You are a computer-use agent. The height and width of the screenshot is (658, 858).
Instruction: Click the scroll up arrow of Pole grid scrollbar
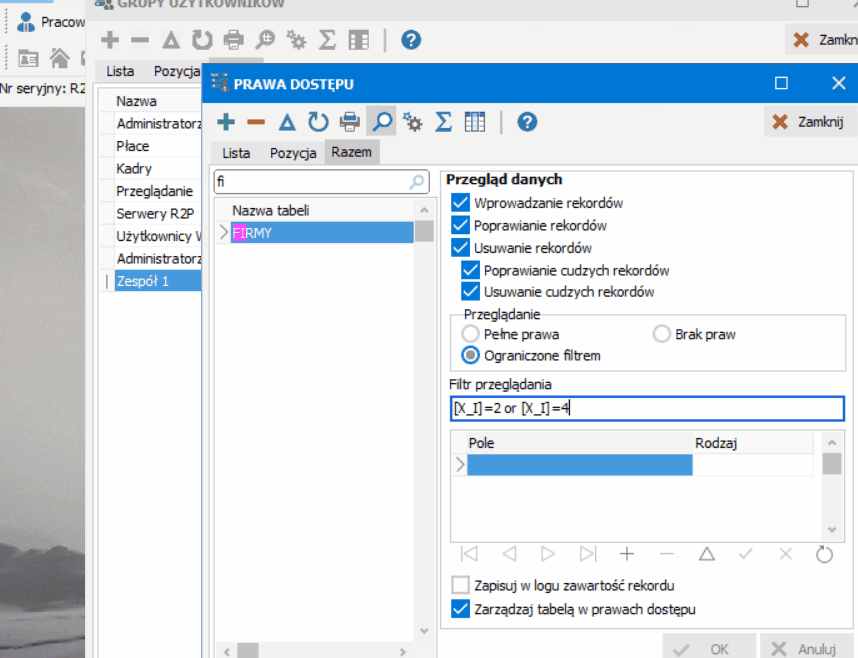pyautogui.click(x=832, y=442)
